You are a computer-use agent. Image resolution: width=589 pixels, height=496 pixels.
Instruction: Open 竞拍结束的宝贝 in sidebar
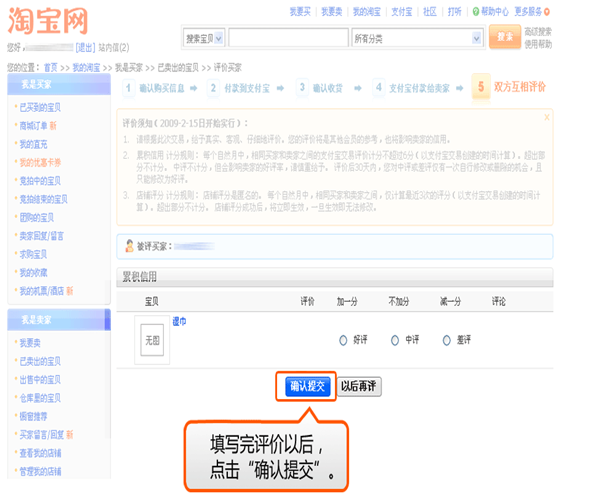(44, 199)
